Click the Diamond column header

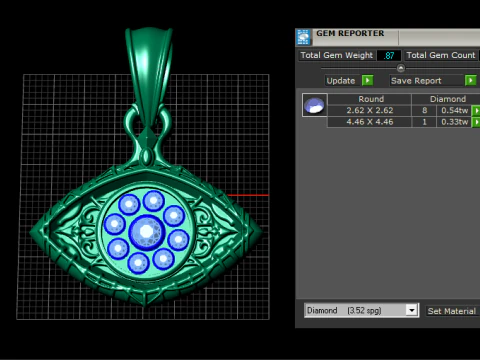pos(447,99)
